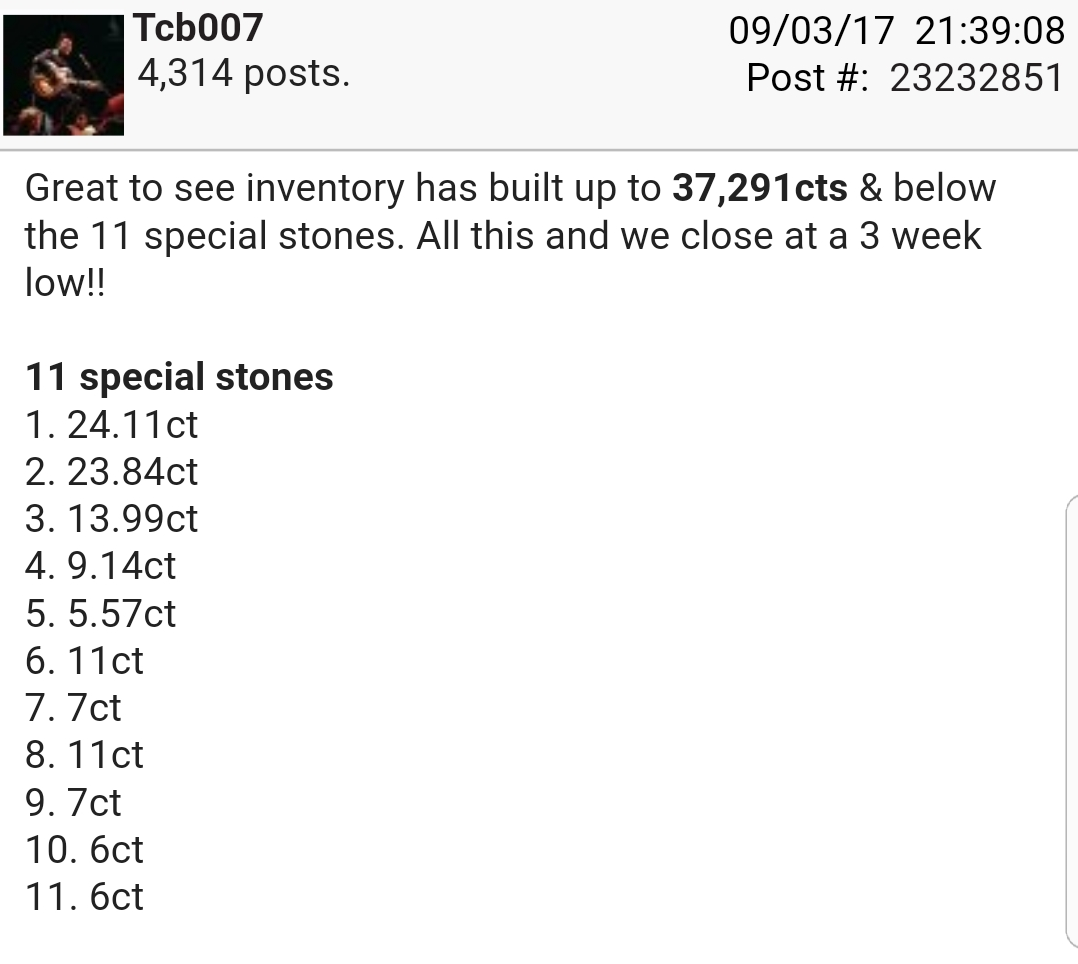Click the 09/03/17 21:39:08 timestamp

[896, 31]
